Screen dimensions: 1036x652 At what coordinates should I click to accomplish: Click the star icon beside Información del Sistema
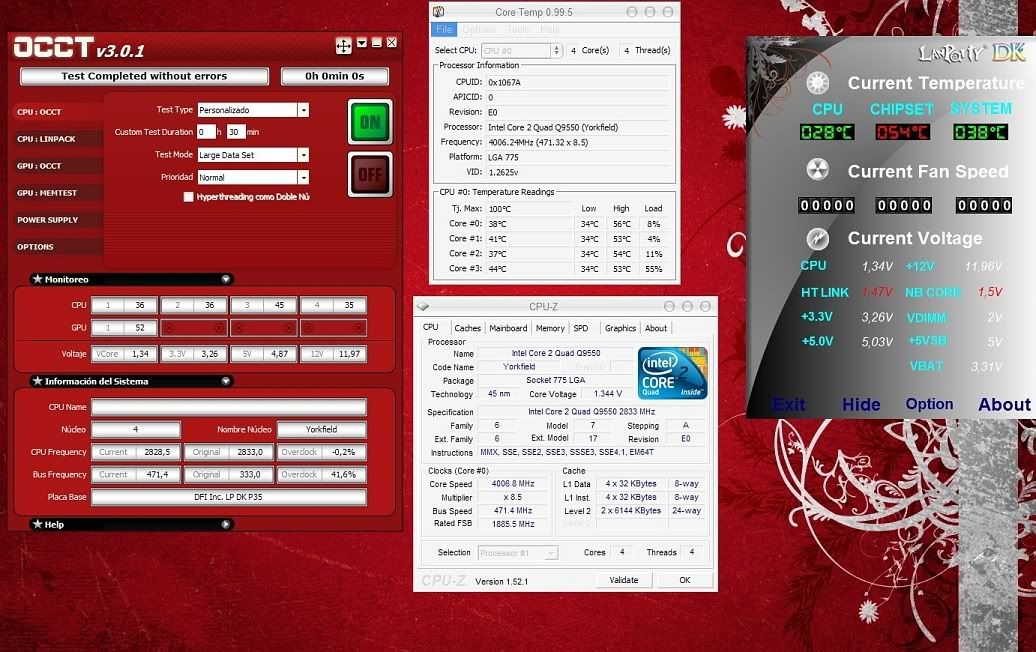[38, 381]
